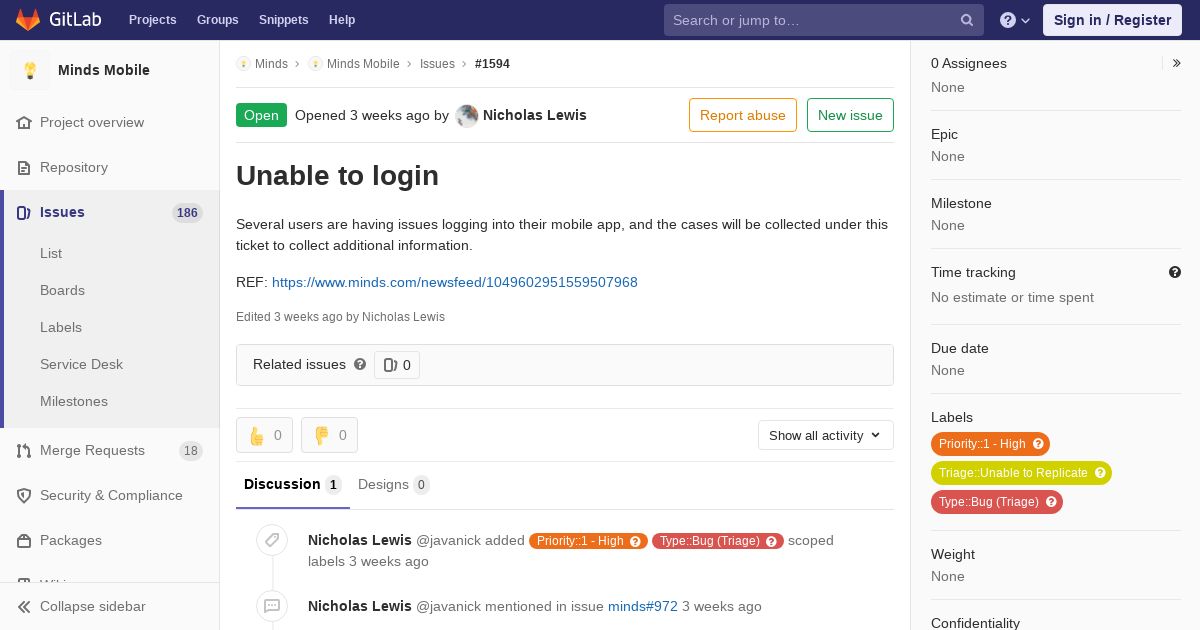
Task: Click help icon on Priority::1 - High sidebar label
Action: click(x=1038, y=444)
